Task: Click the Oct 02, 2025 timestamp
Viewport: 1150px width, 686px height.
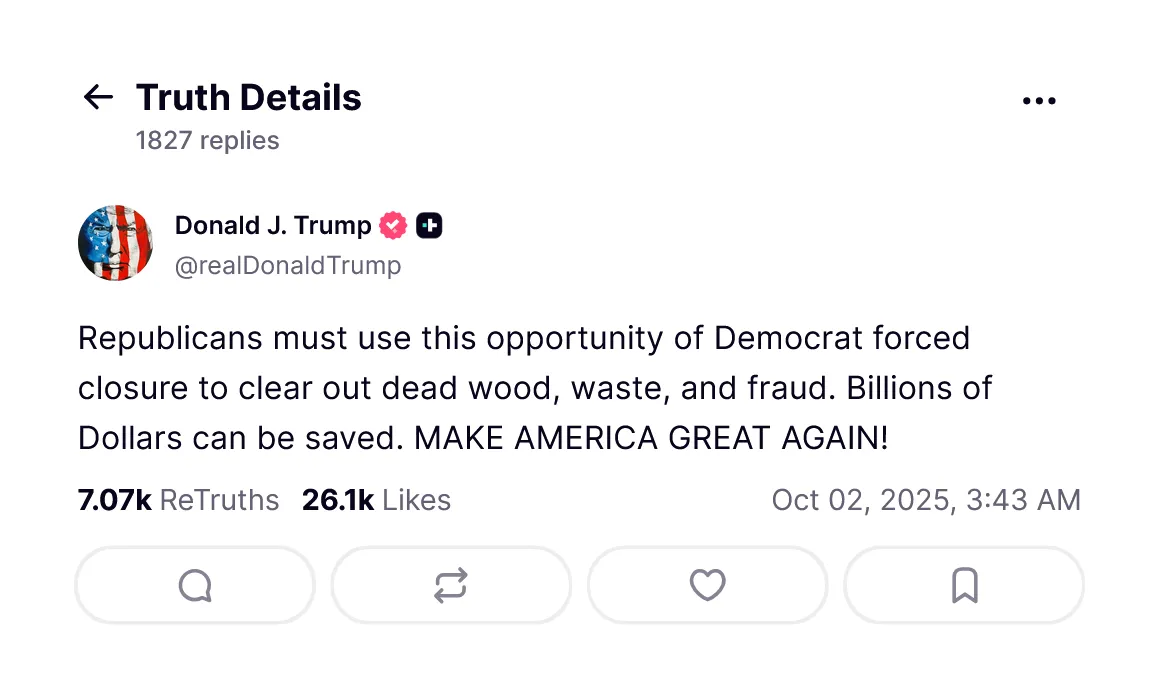Action: 926,500
